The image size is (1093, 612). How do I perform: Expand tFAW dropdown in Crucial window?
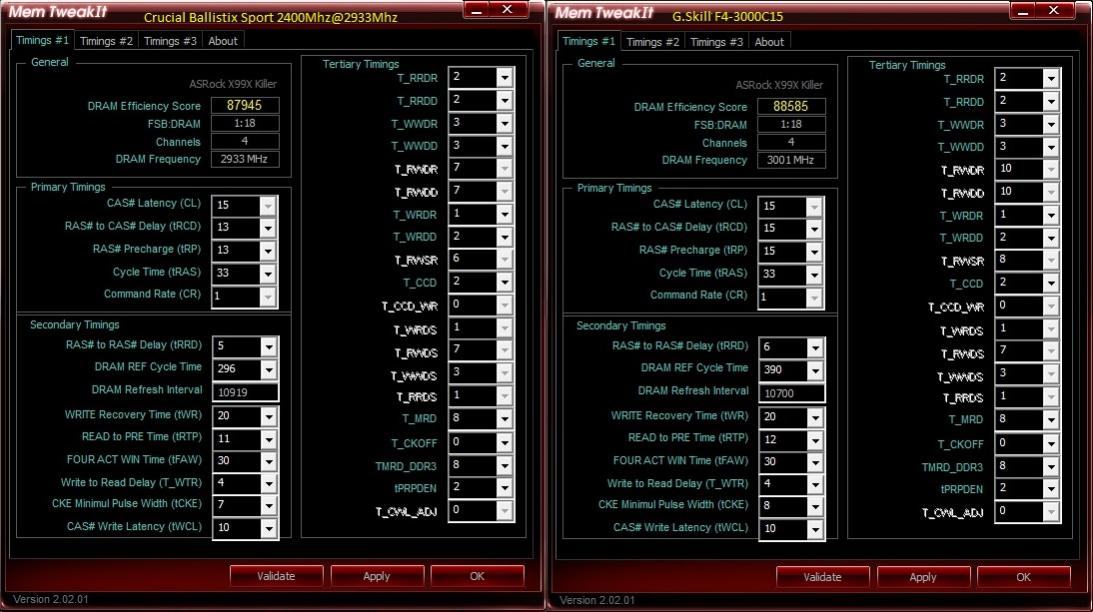click(268, 461)
